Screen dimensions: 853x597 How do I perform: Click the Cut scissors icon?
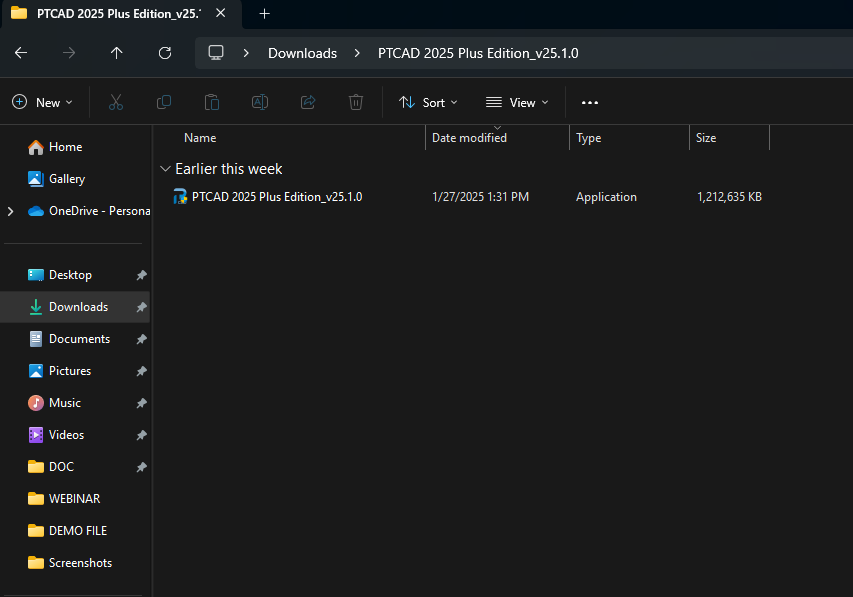click(x=116, y=102)
